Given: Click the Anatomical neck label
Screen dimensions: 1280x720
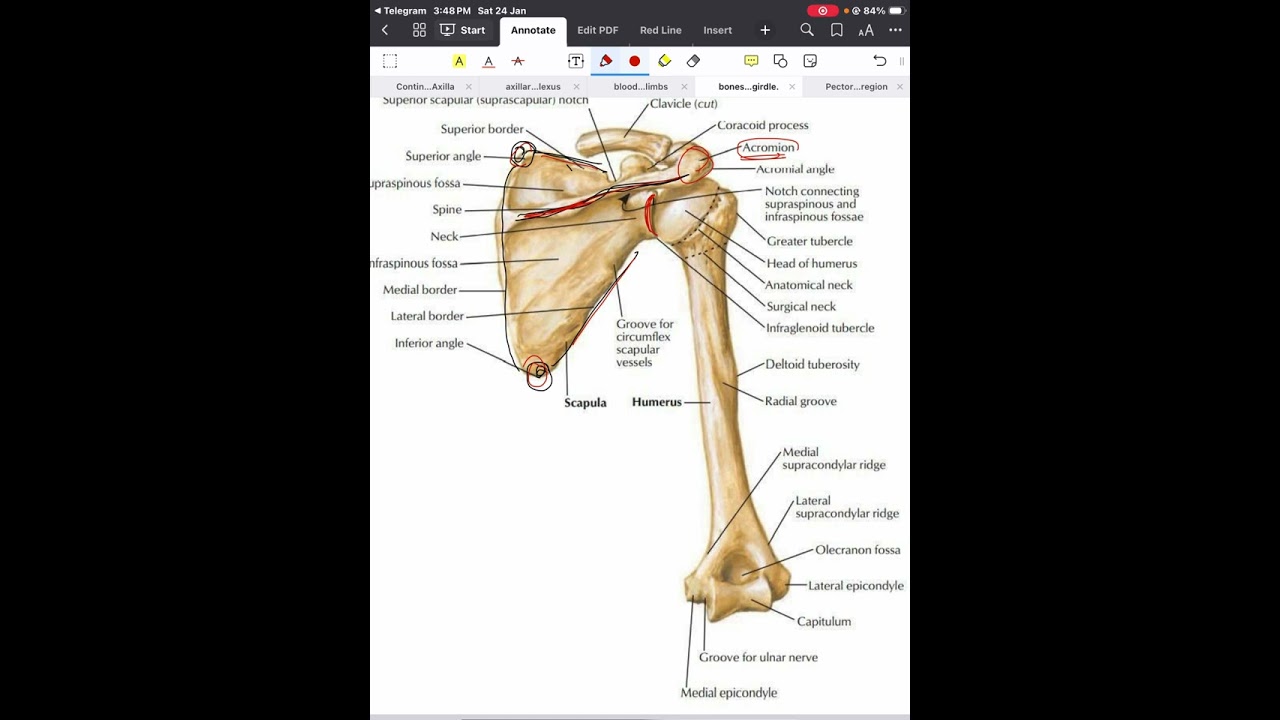Looking at the screenshot, I should tap(809, 285).
